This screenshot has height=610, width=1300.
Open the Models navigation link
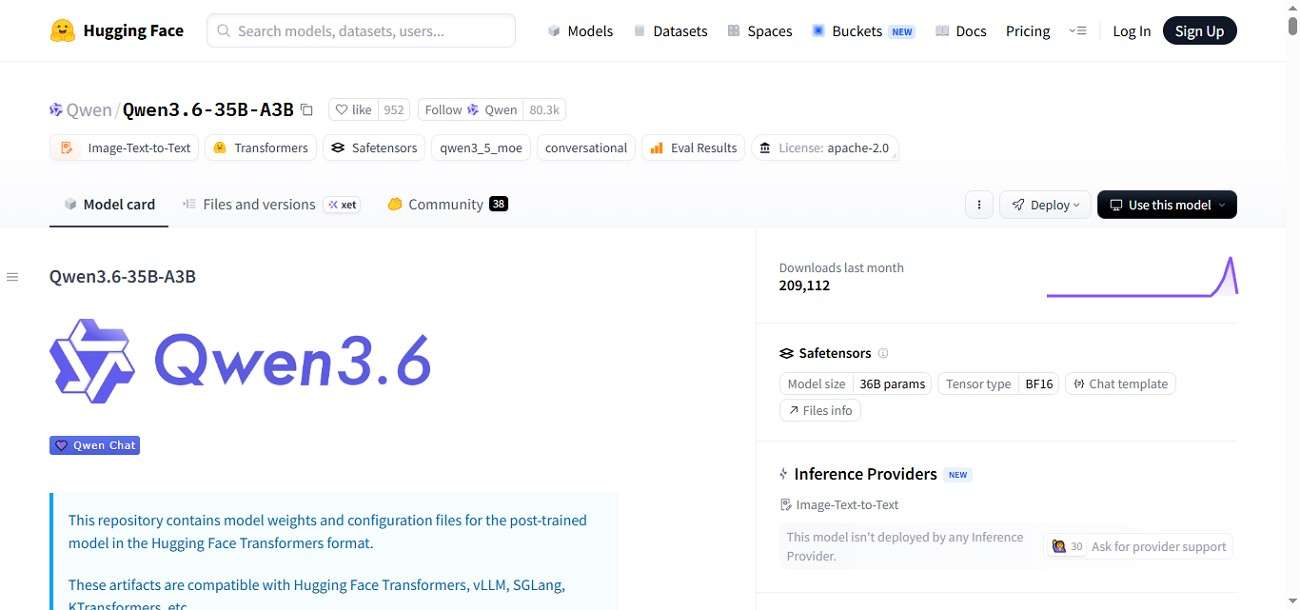click(580, 31)
